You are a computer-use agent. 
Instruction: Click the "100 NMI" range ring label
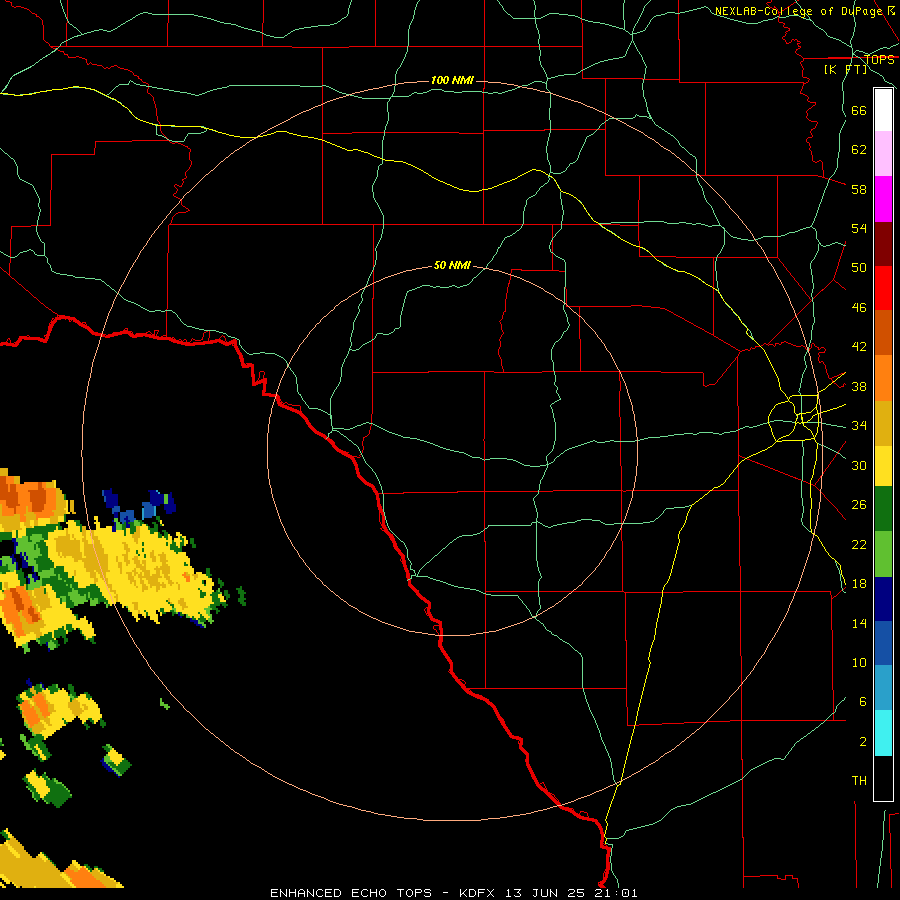(x=452, y=80)
